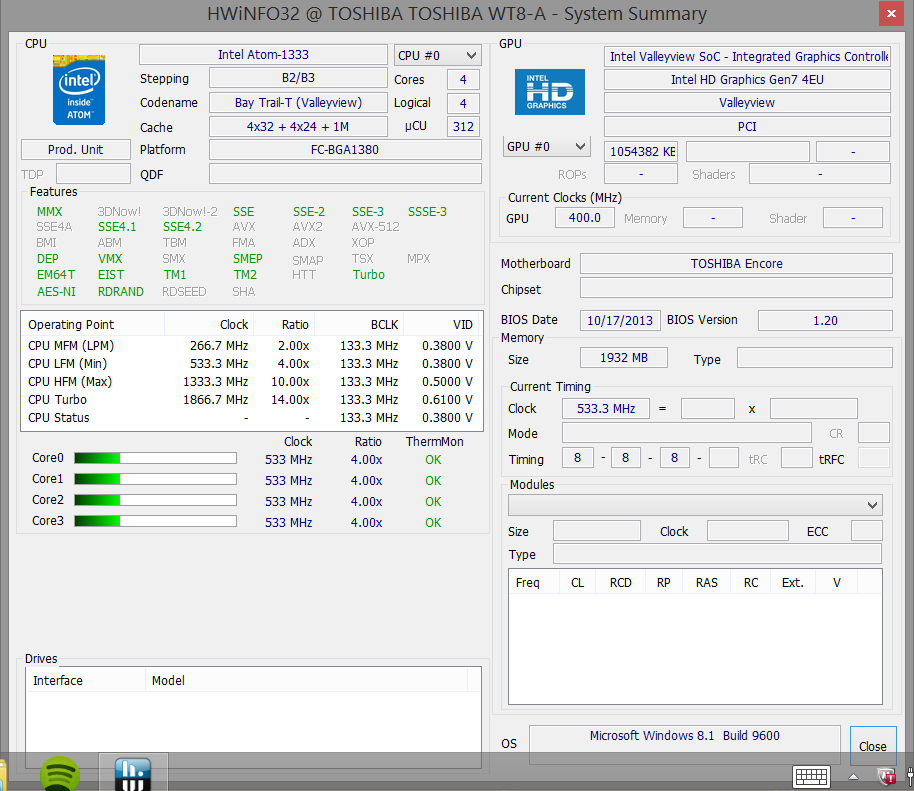Select the CPU HFM (Max) row
Image resolution: width=914 pixels, height=791 pixels.
pyautogui.click(x=251, y=382)
